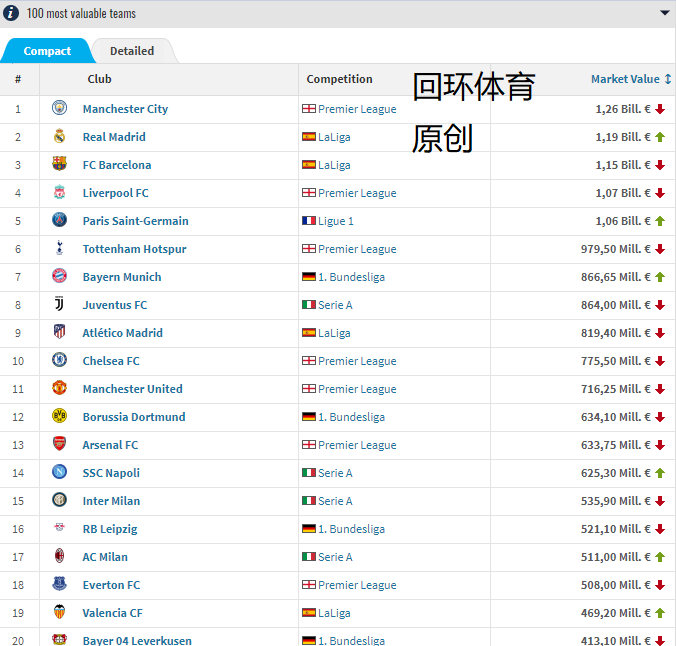Open Tottenham Hotspur crest icon
Screen dimensions: 676x646
[59, 248]
